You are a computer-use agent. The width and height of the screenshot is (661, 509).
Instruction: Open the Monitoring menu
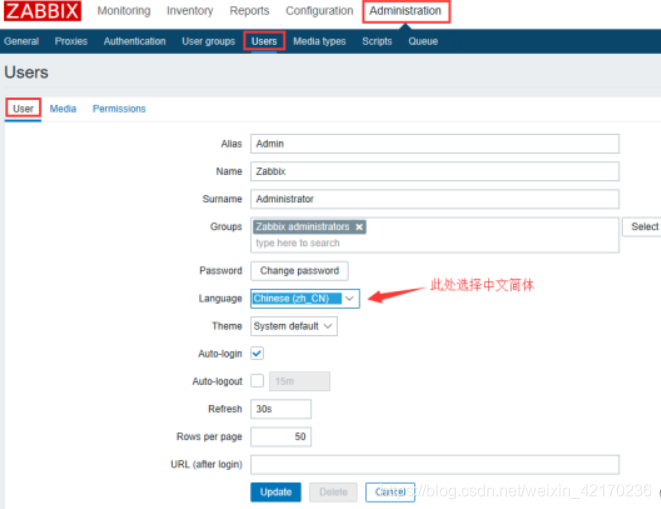point(124,11)
